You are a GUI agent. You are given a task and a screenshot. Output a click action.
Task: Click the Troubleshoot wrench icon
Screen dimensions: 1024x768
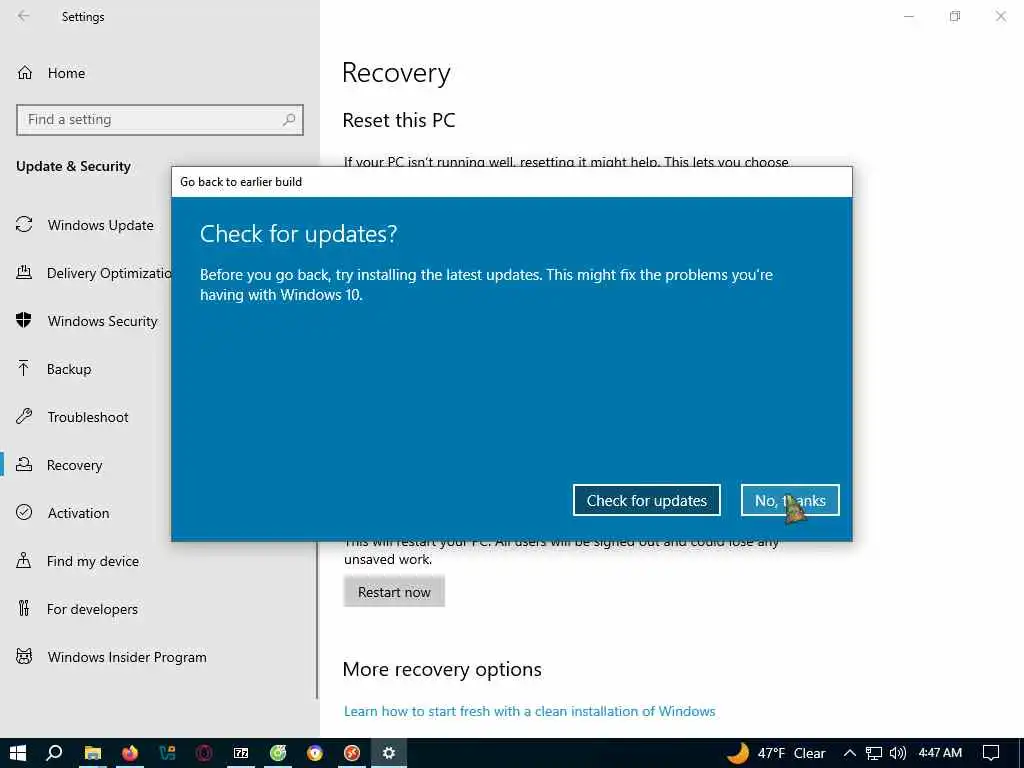click(24, 416)
